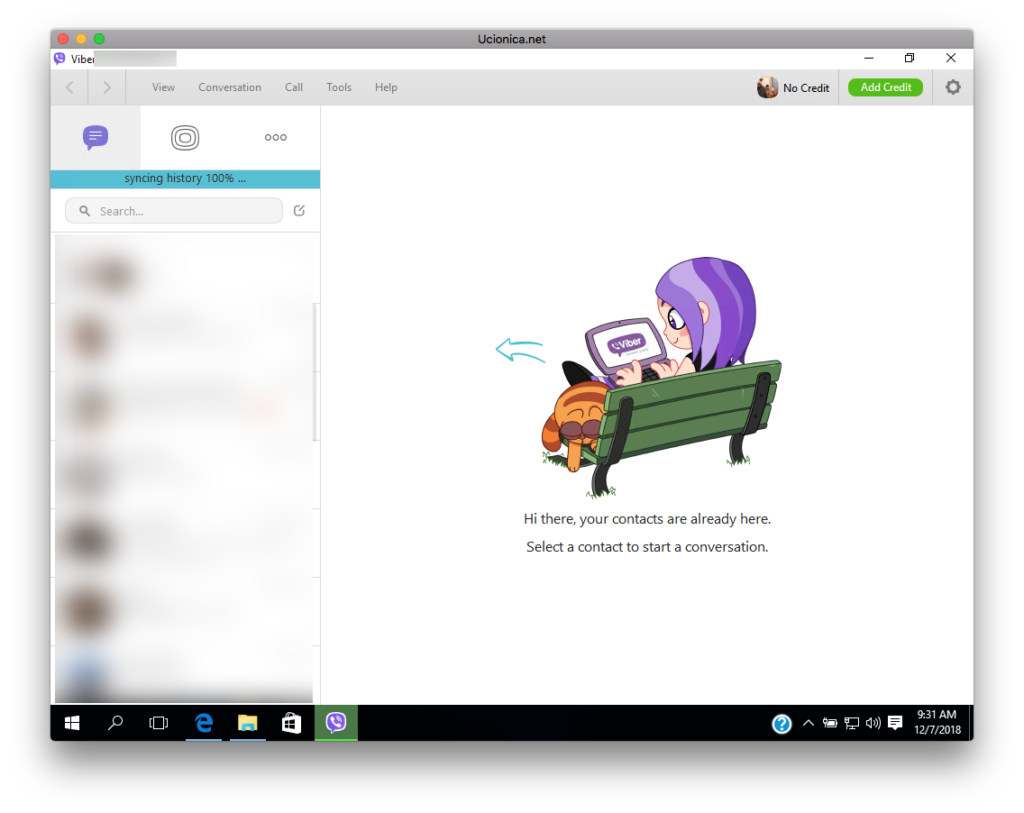Open the Help menu
This screenshot has height=813, width=1024.
[386, 88]
